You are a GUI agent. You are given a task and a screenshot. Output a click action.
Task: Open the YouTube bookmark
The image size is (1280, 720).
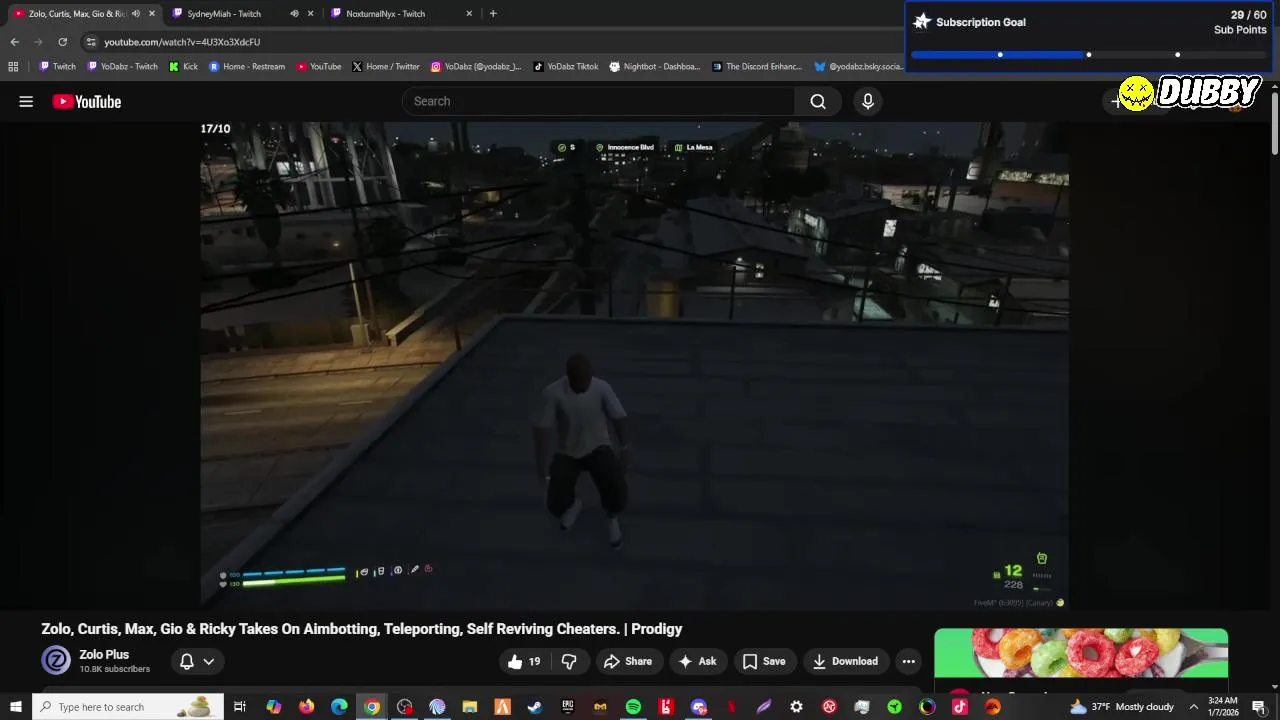(x=319, y=66)
